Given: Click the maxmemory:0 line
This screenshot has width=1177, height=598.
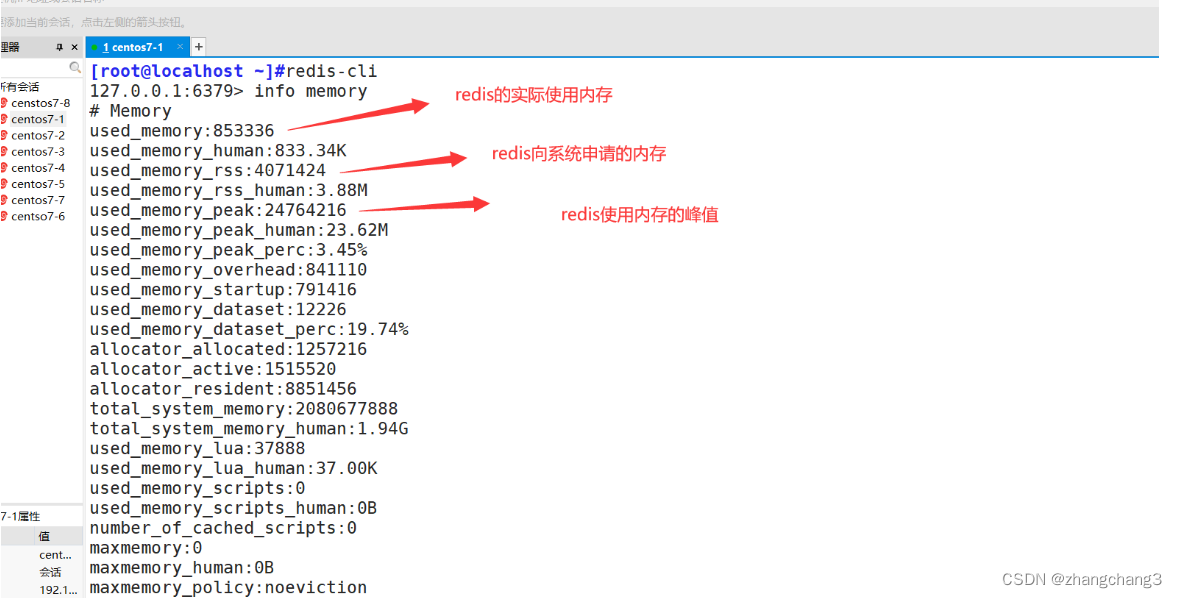Looking at the screenshot, I should click(x=146, y=548).
